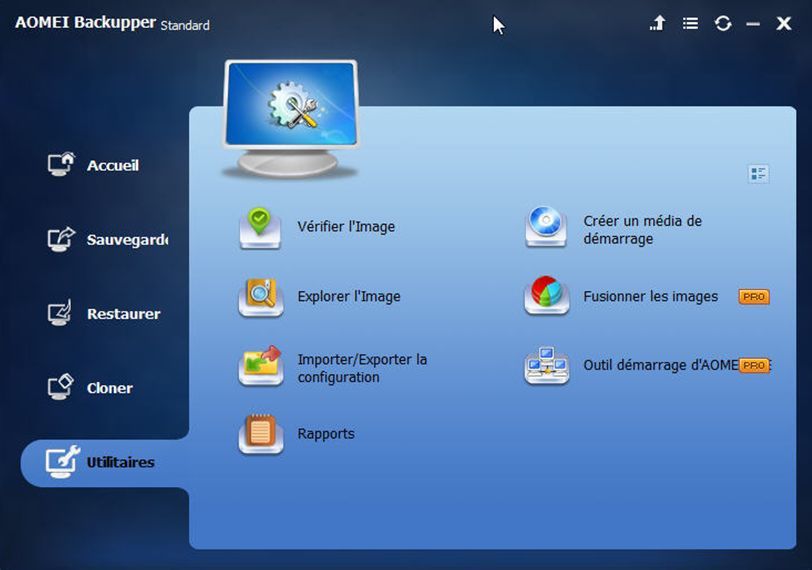Click the PRO badge beside Fusionner les images
The height and width of the screenshot is (570, 812).
click(754, 297)
